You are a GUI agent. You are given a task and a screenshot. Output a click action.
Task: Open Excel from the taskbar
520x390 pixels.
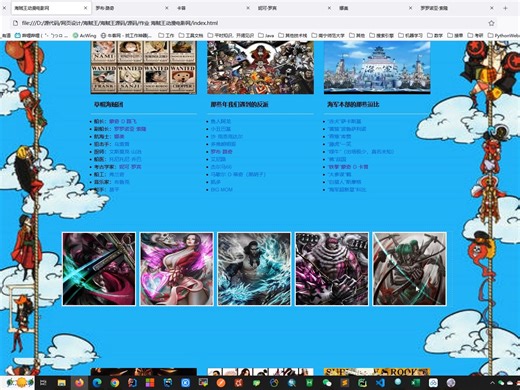pyautogui.click(x=415, y=382)
